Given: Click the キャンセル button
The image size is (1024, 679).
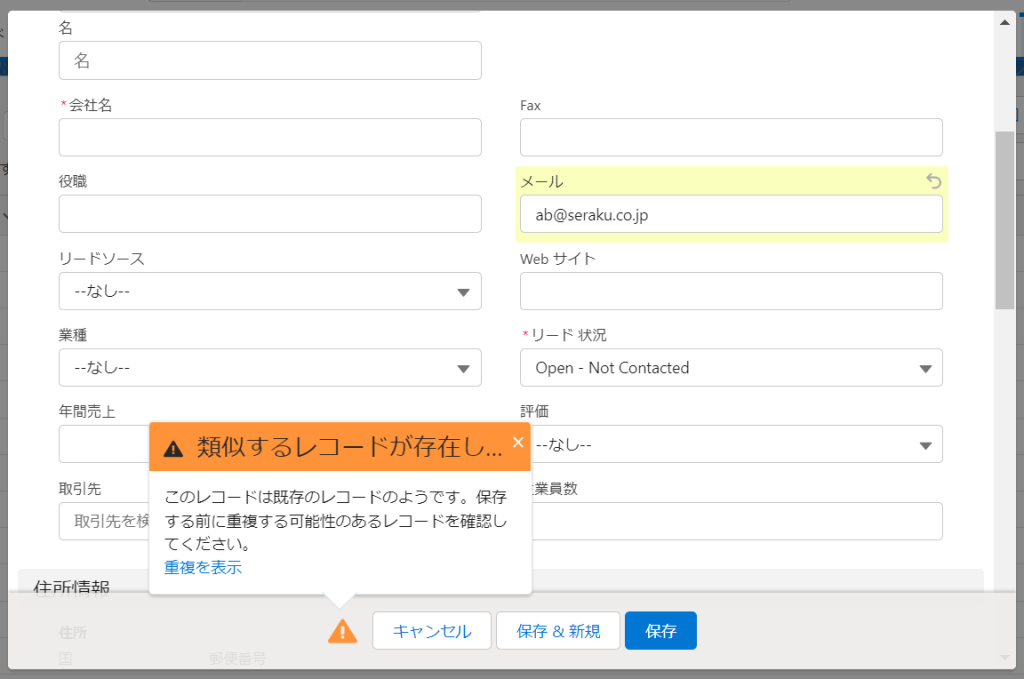Looking at the screenshot, I should (x=432, y=631).
